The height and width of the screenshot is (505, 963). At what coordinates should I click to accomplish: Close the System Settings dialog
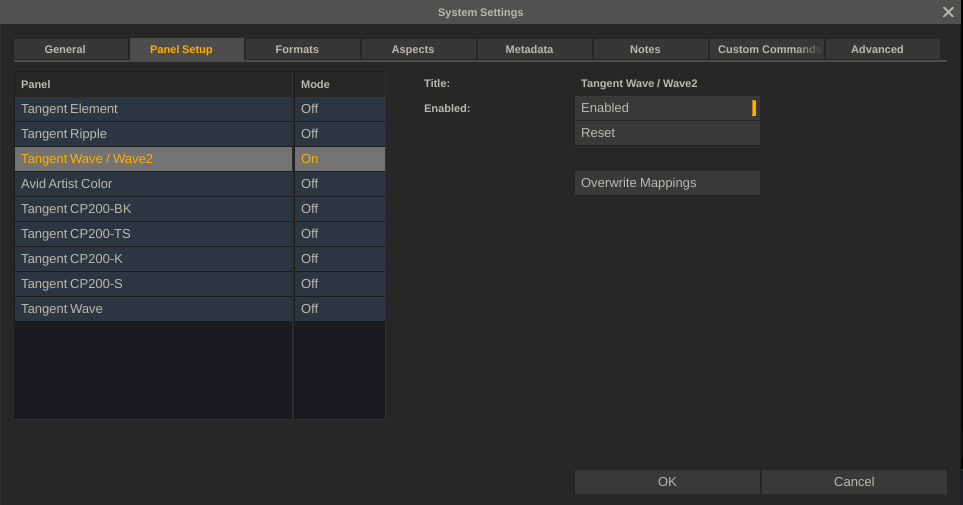[948, 12]
